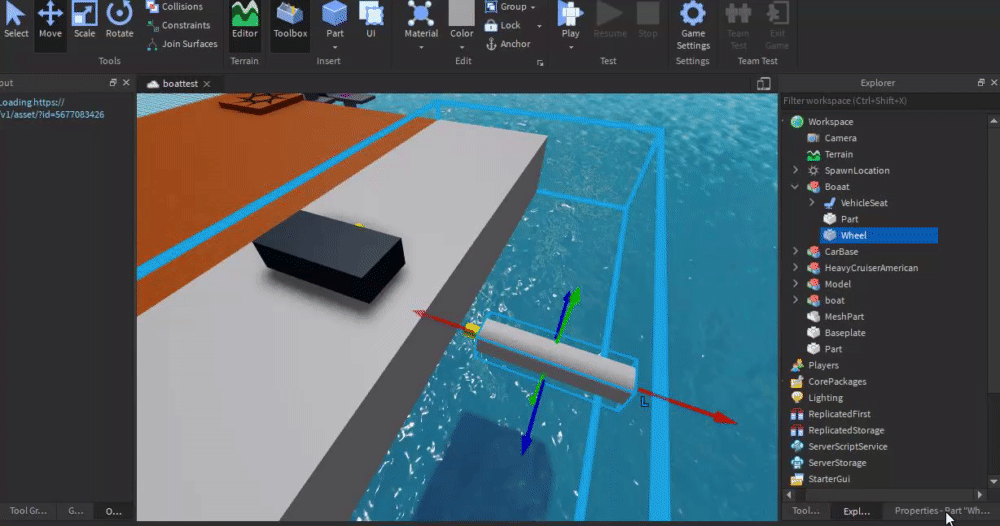1000x526 pixels.
Task: Insert a new Part
Action: 334,19
